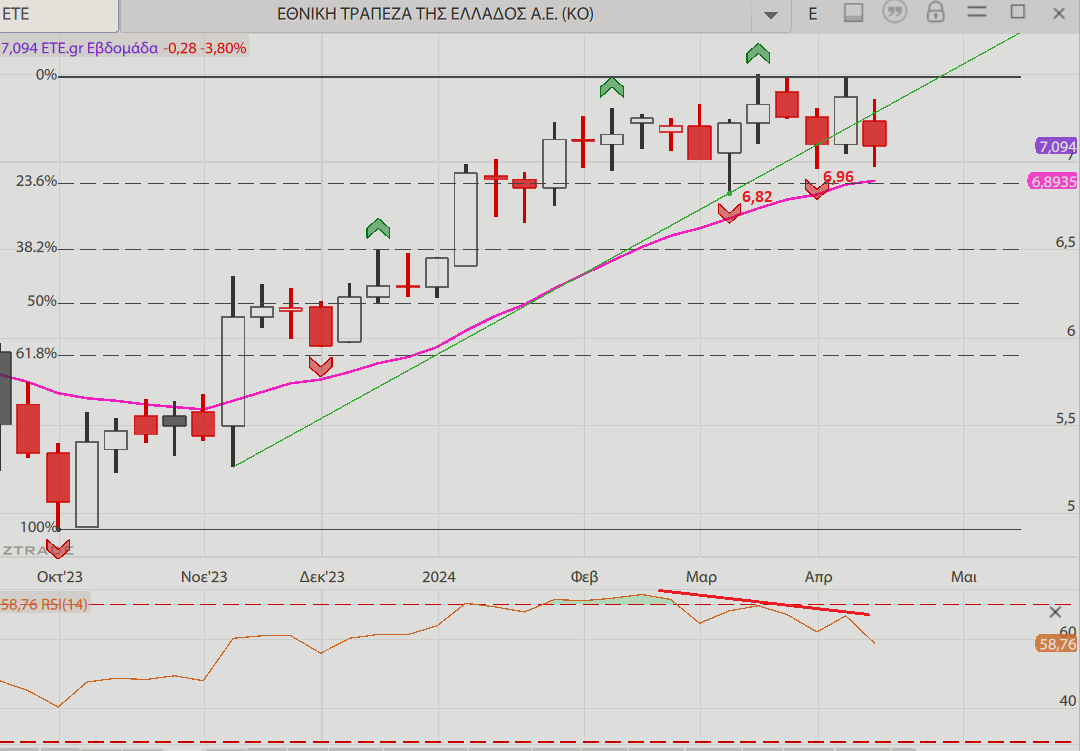The image size is (1080, 751).
Task: Close the RSI indicator panel with X
Action: point(1055,612)
